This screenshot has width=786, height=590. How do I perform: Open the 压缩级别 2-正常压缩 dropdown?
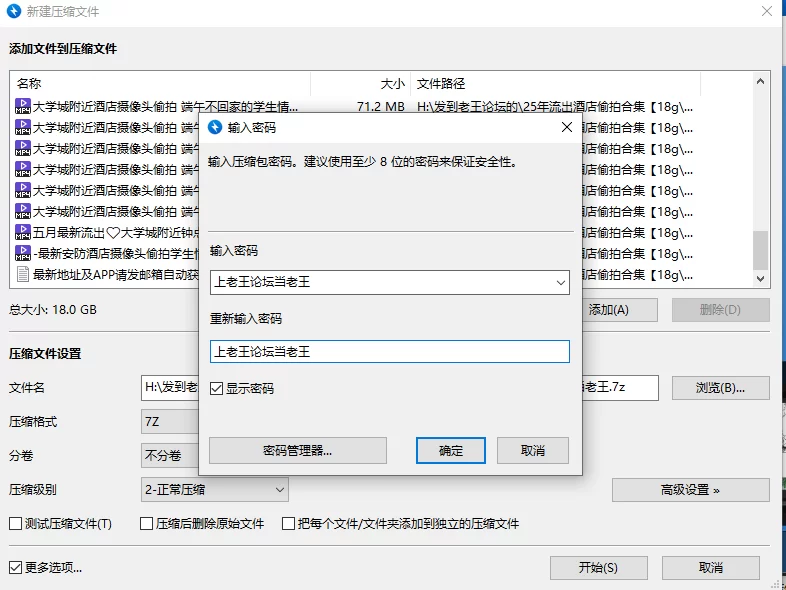pos(215,490)
